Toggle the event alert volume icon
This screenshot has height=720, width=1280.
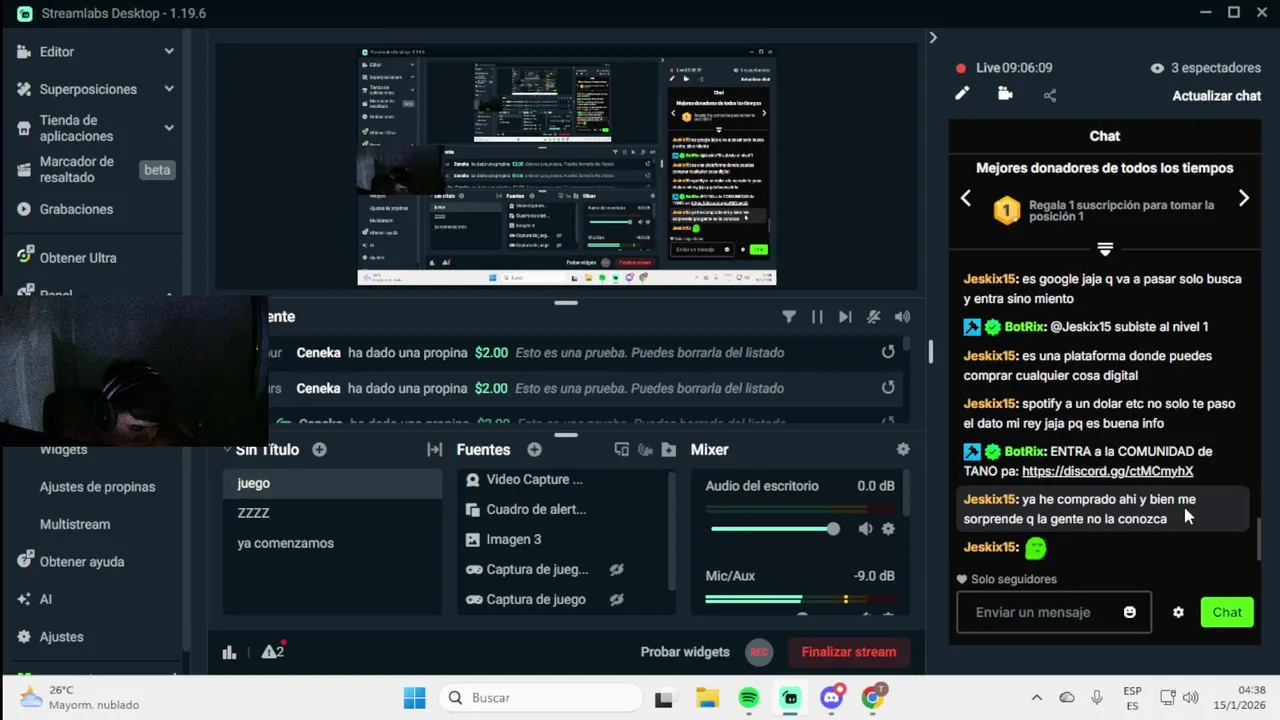902,317
